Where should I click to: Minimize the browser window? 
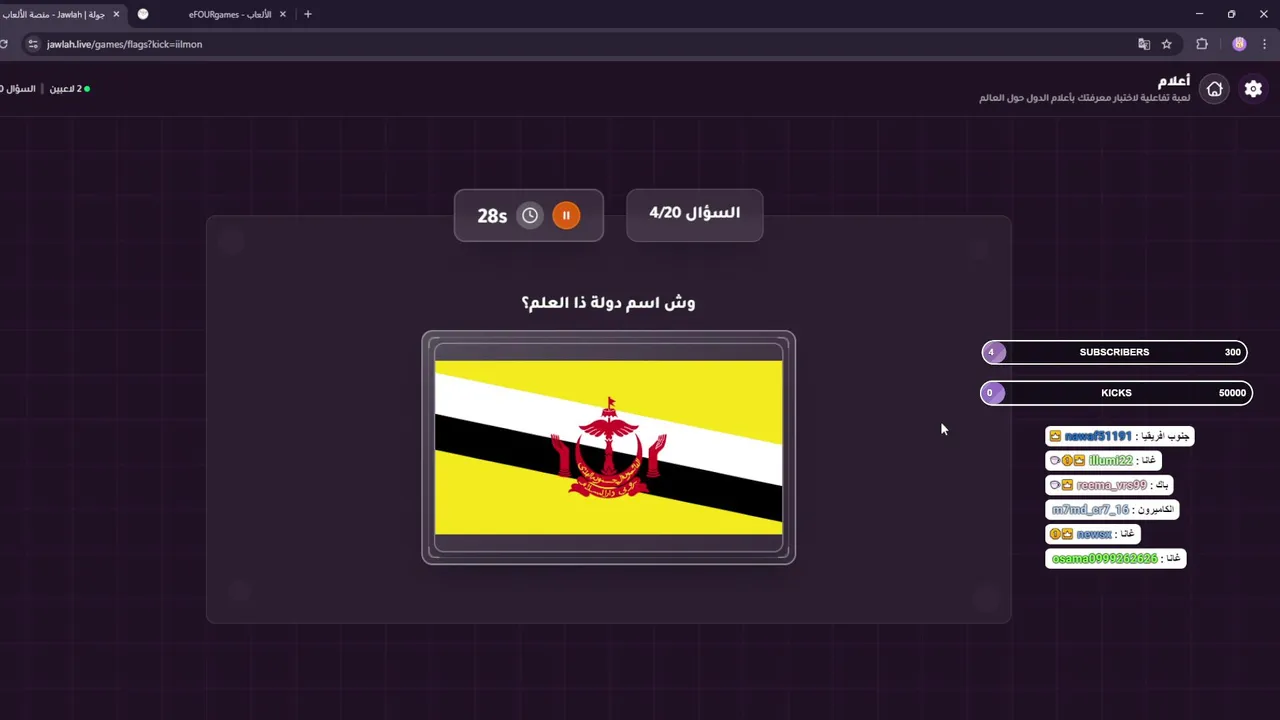coord(1199,14)
